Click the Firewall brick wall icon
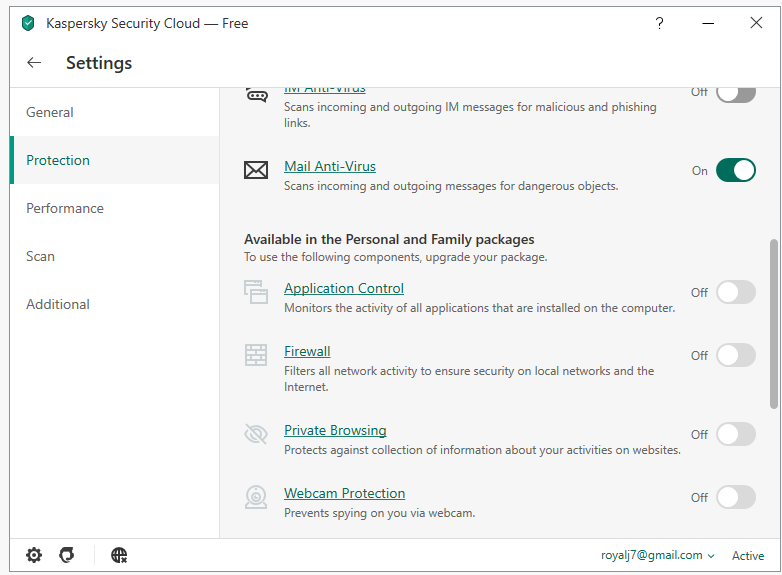782x575 pixels. (256, 355)
